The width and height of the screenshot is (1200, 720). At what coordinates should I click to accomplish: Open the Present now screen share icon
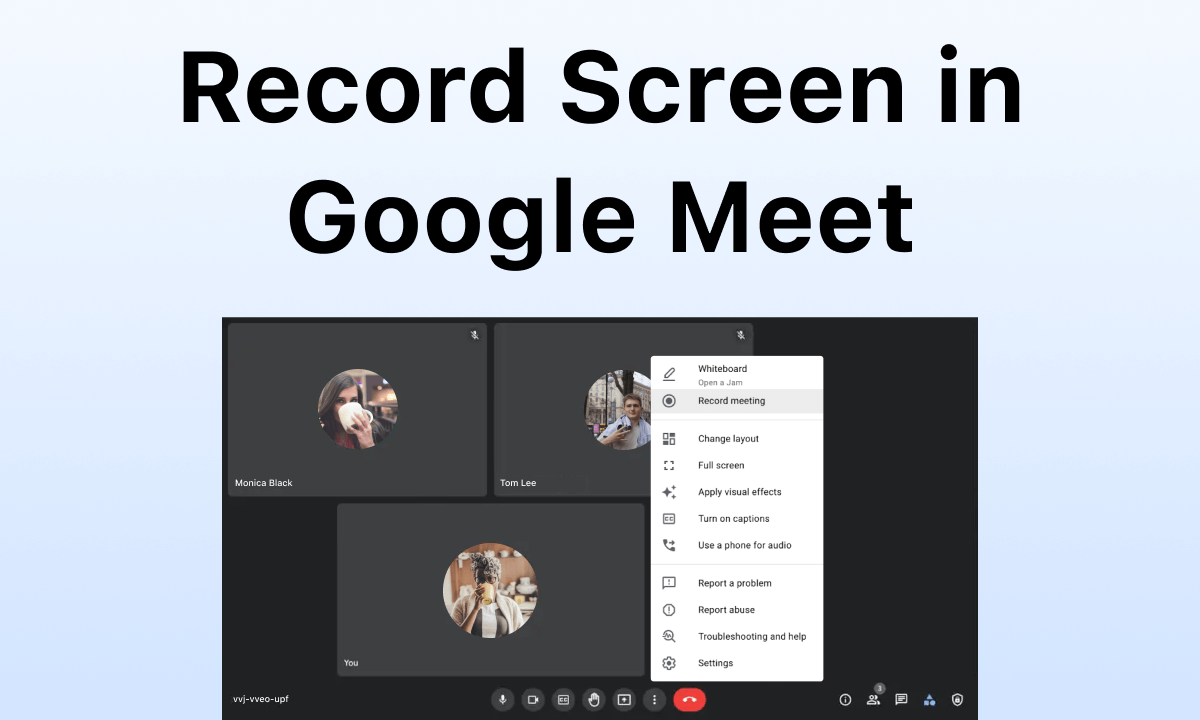(624, 699)
